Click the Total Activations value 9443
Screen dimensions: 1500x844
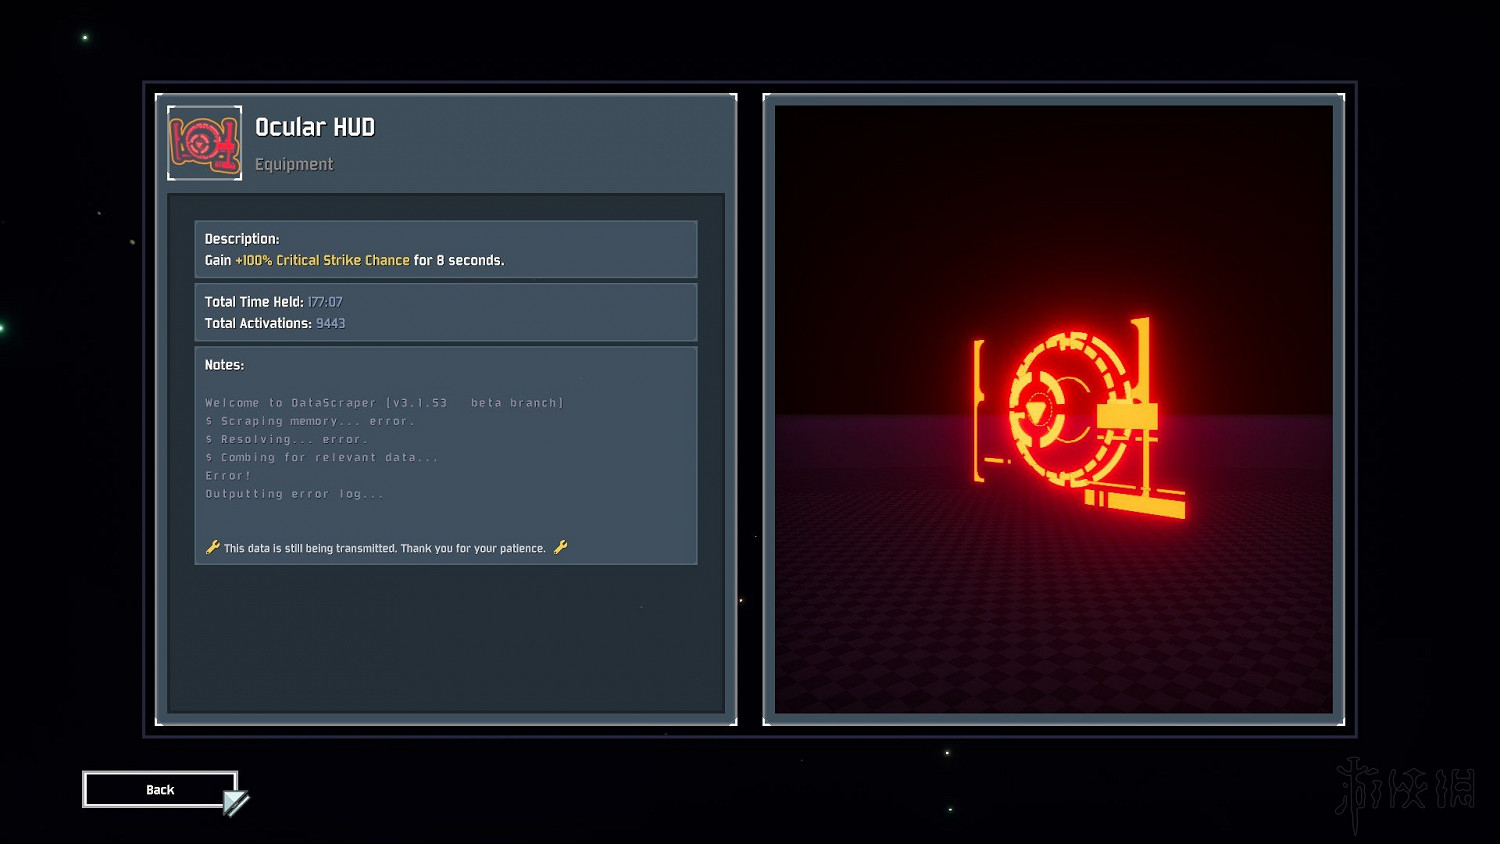330,323
